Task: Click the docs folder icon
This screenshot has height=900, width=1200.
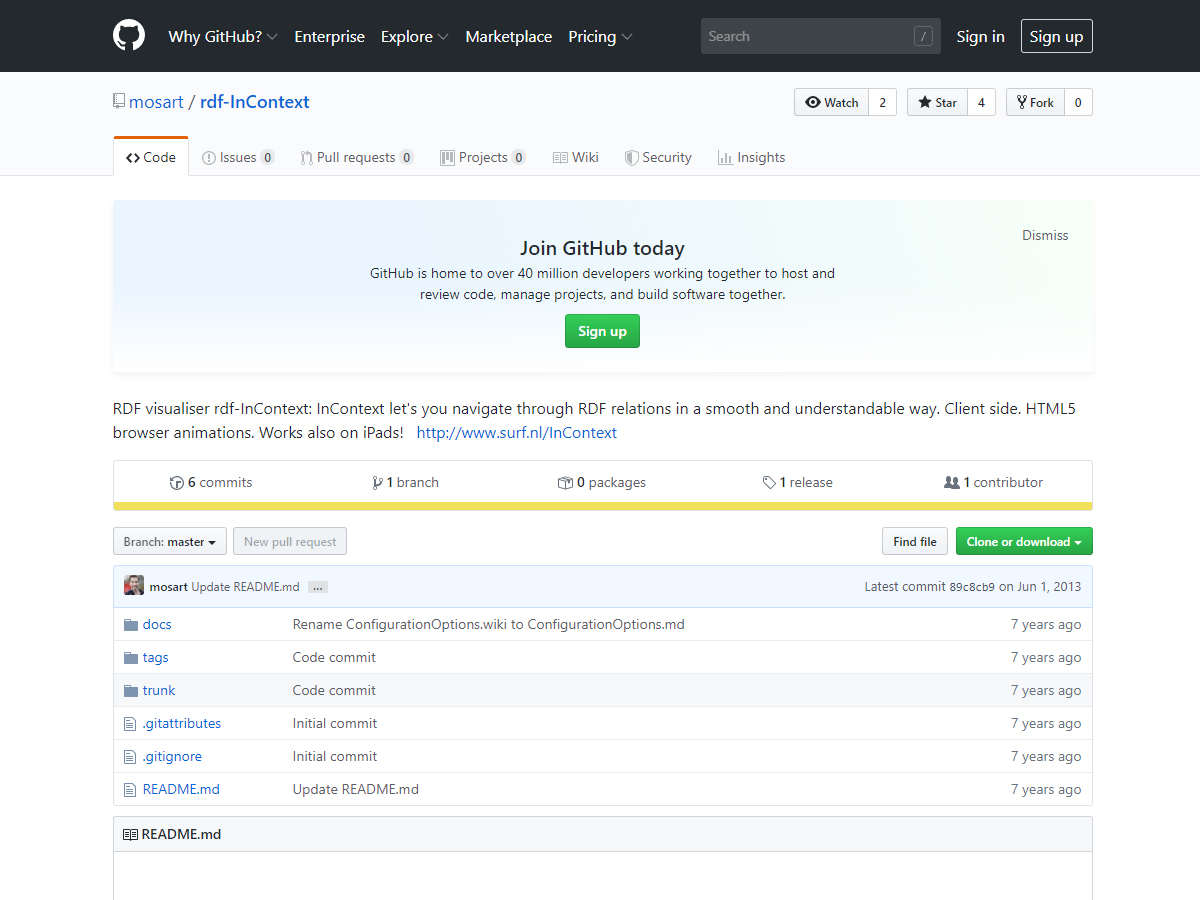Action: [130, 624]
